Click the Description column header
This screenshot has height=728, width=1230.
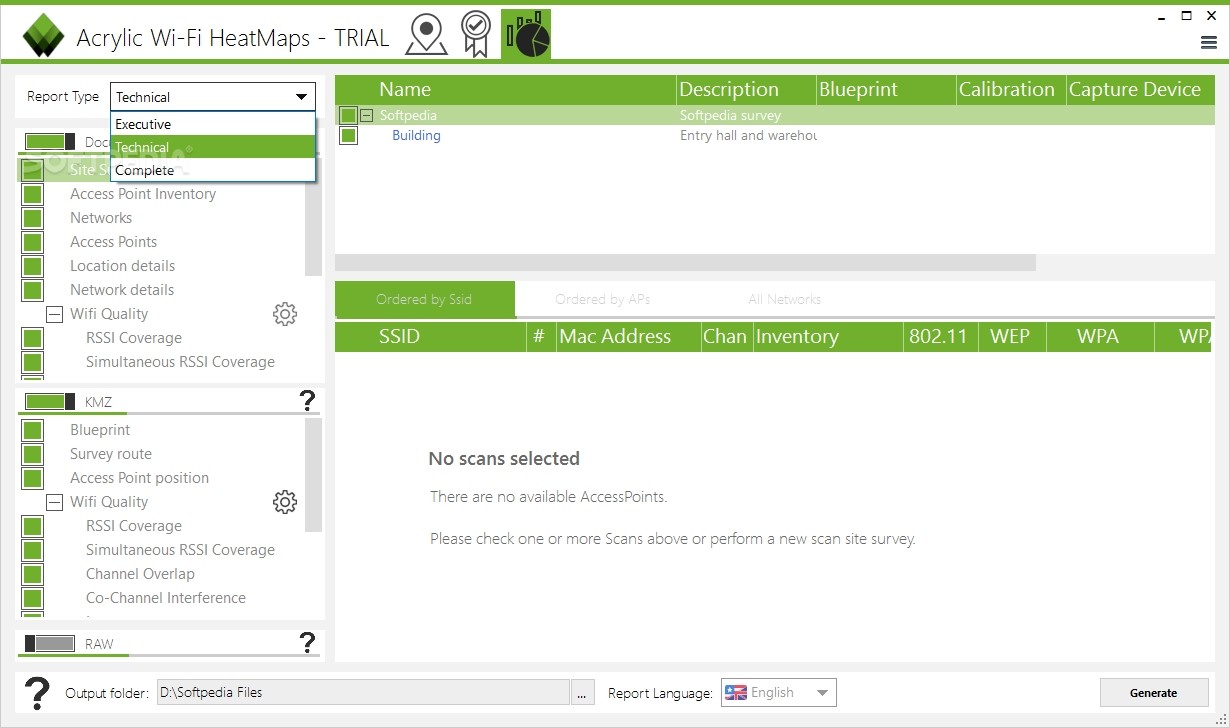point(747,90)
